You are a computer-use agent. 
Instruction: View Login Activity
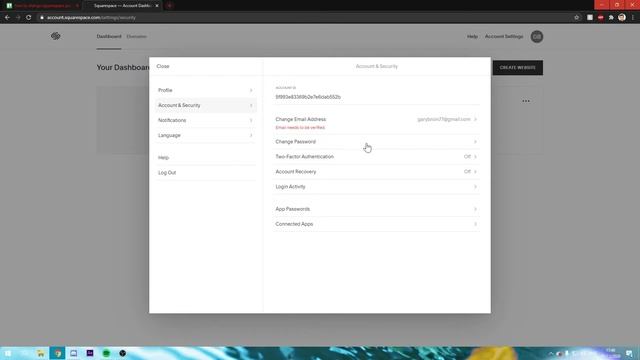pos(376,187)
